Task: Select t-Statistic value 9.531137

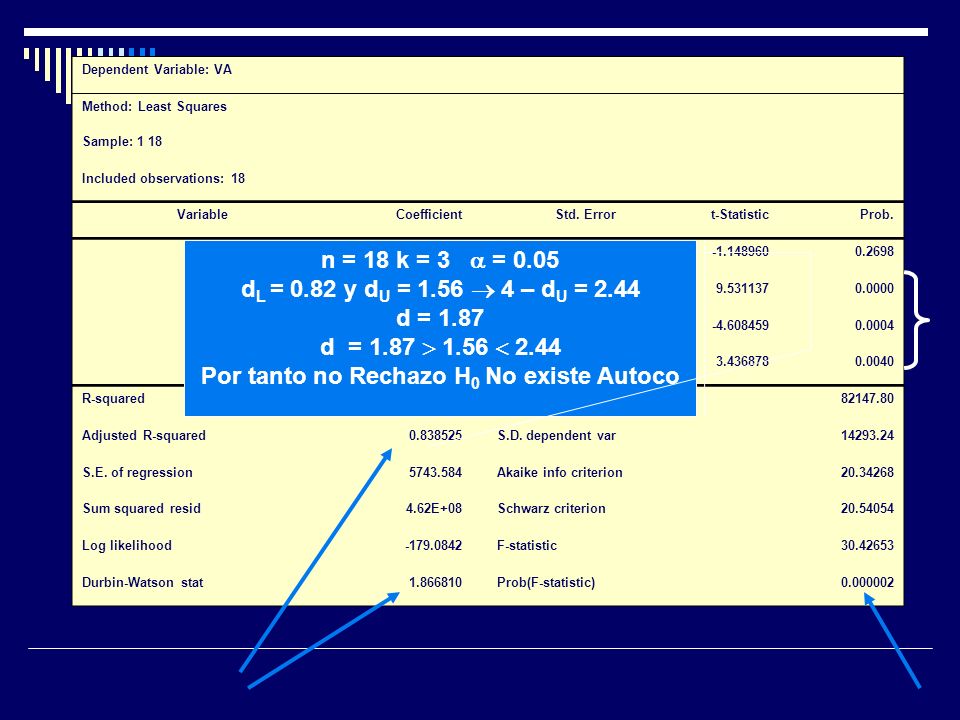Action: click(742, 288)
